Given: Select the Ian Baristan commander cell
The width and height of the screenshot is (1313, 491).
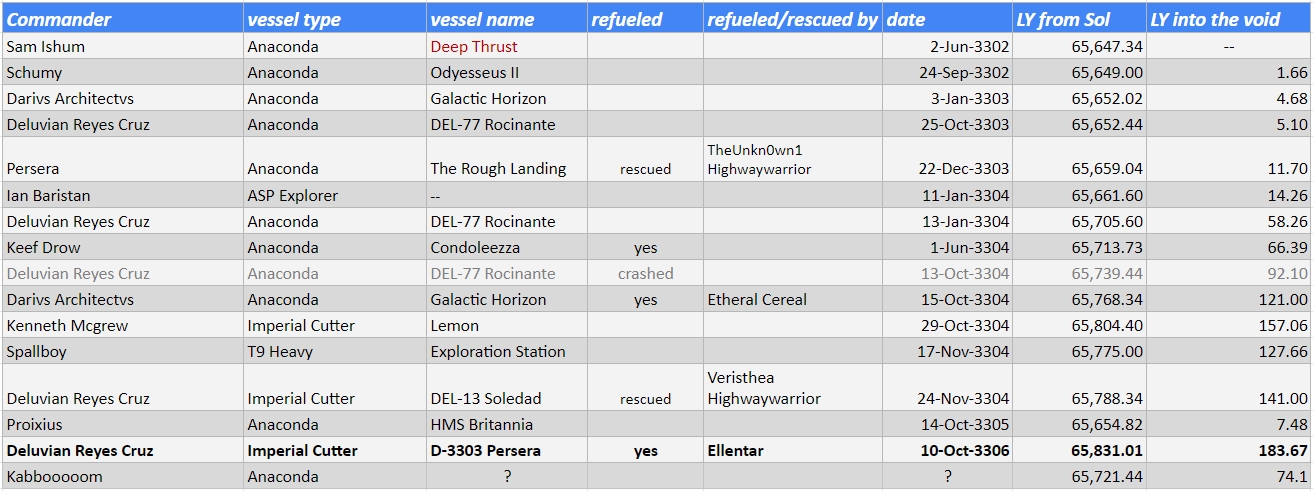Looking at the screenshot, I should (123, 195).
